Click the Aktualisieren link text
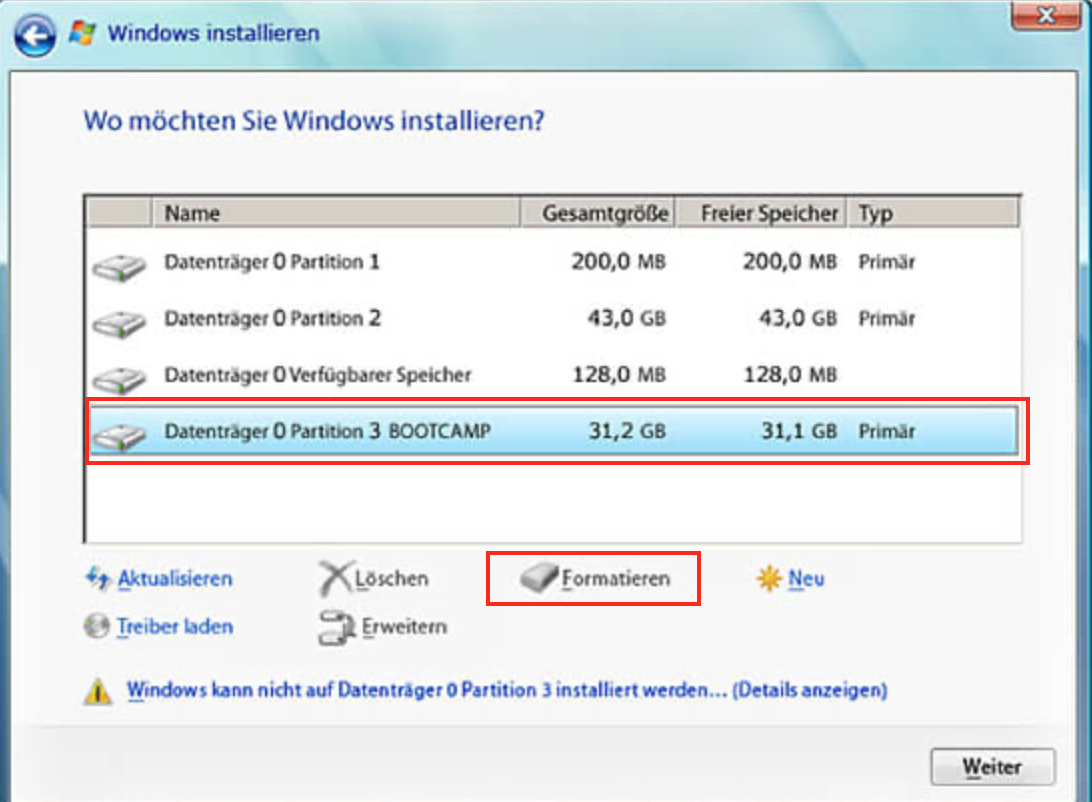The width and height of the screenshot is (1092, 802). pyautogui.click(x=175, y=579)
